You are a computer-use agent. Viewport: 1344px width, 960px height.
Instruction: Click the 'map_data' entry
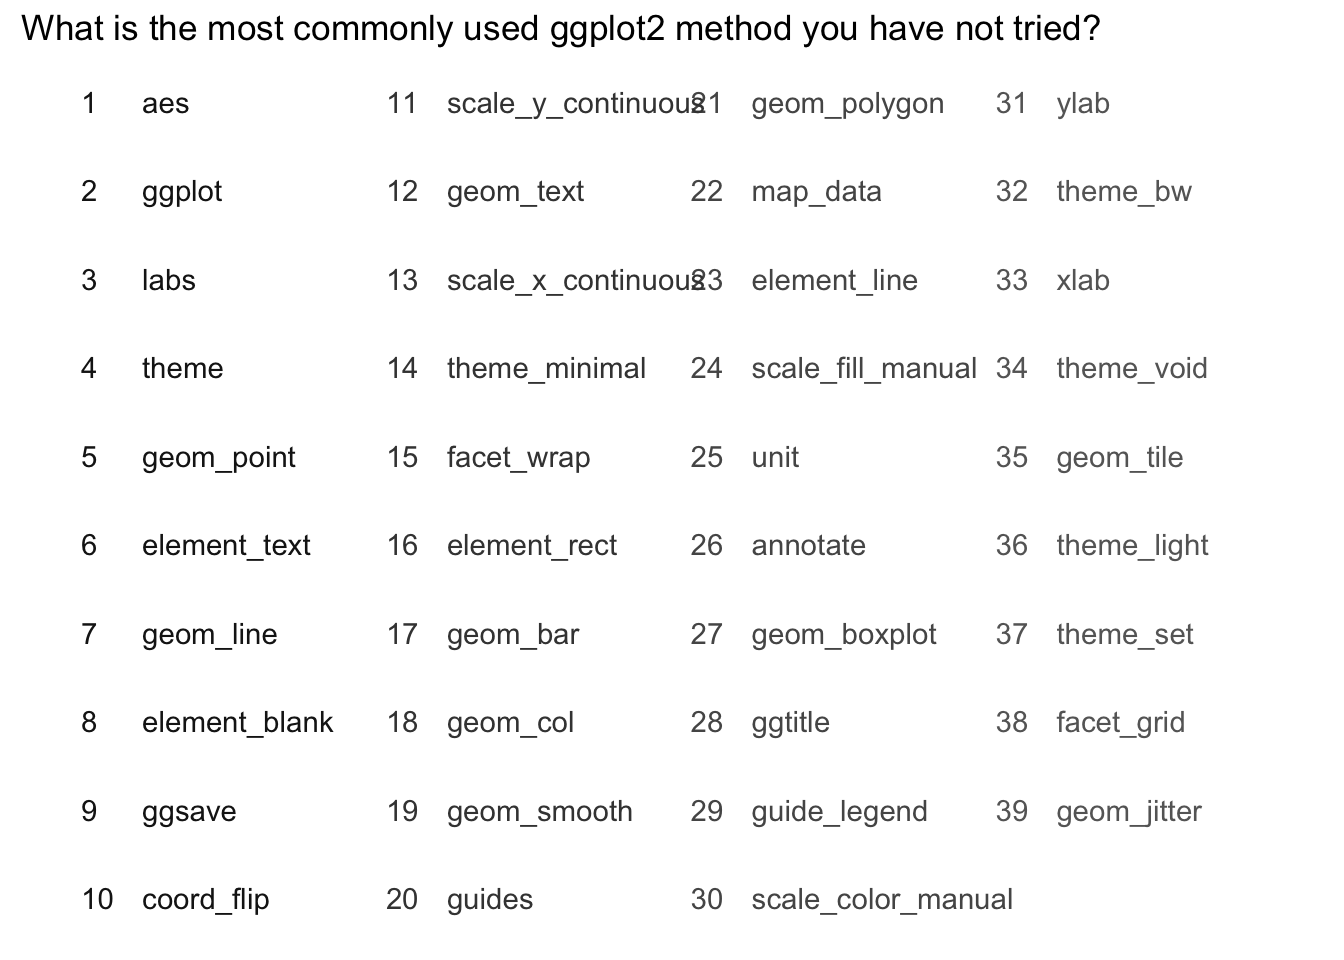[x=816, y=192]
